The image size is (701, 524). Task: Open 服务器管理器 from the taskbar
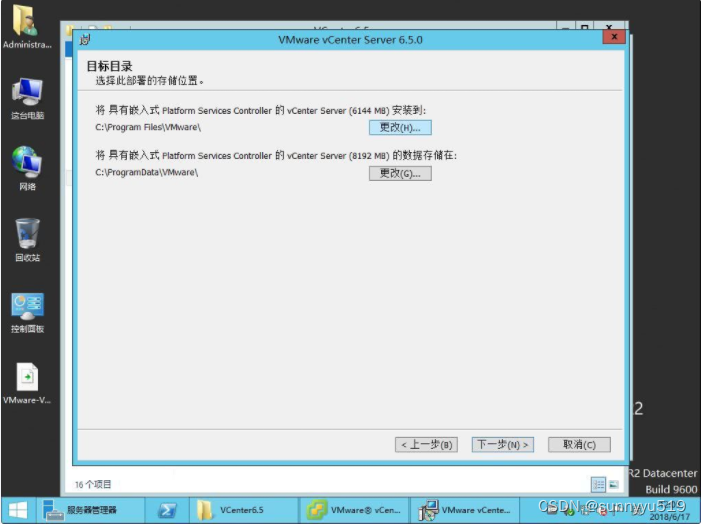point(90,510)
